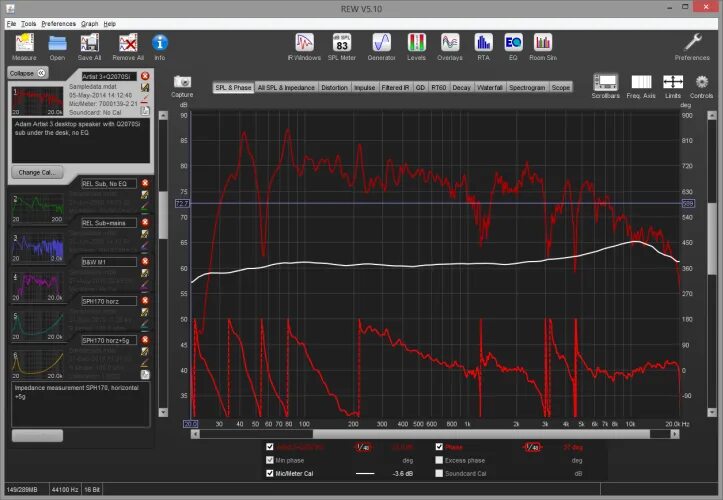Viewport: 723px width, 500px height.
Task: Click graph vertical scroll-up arrow
Action: 712,115
